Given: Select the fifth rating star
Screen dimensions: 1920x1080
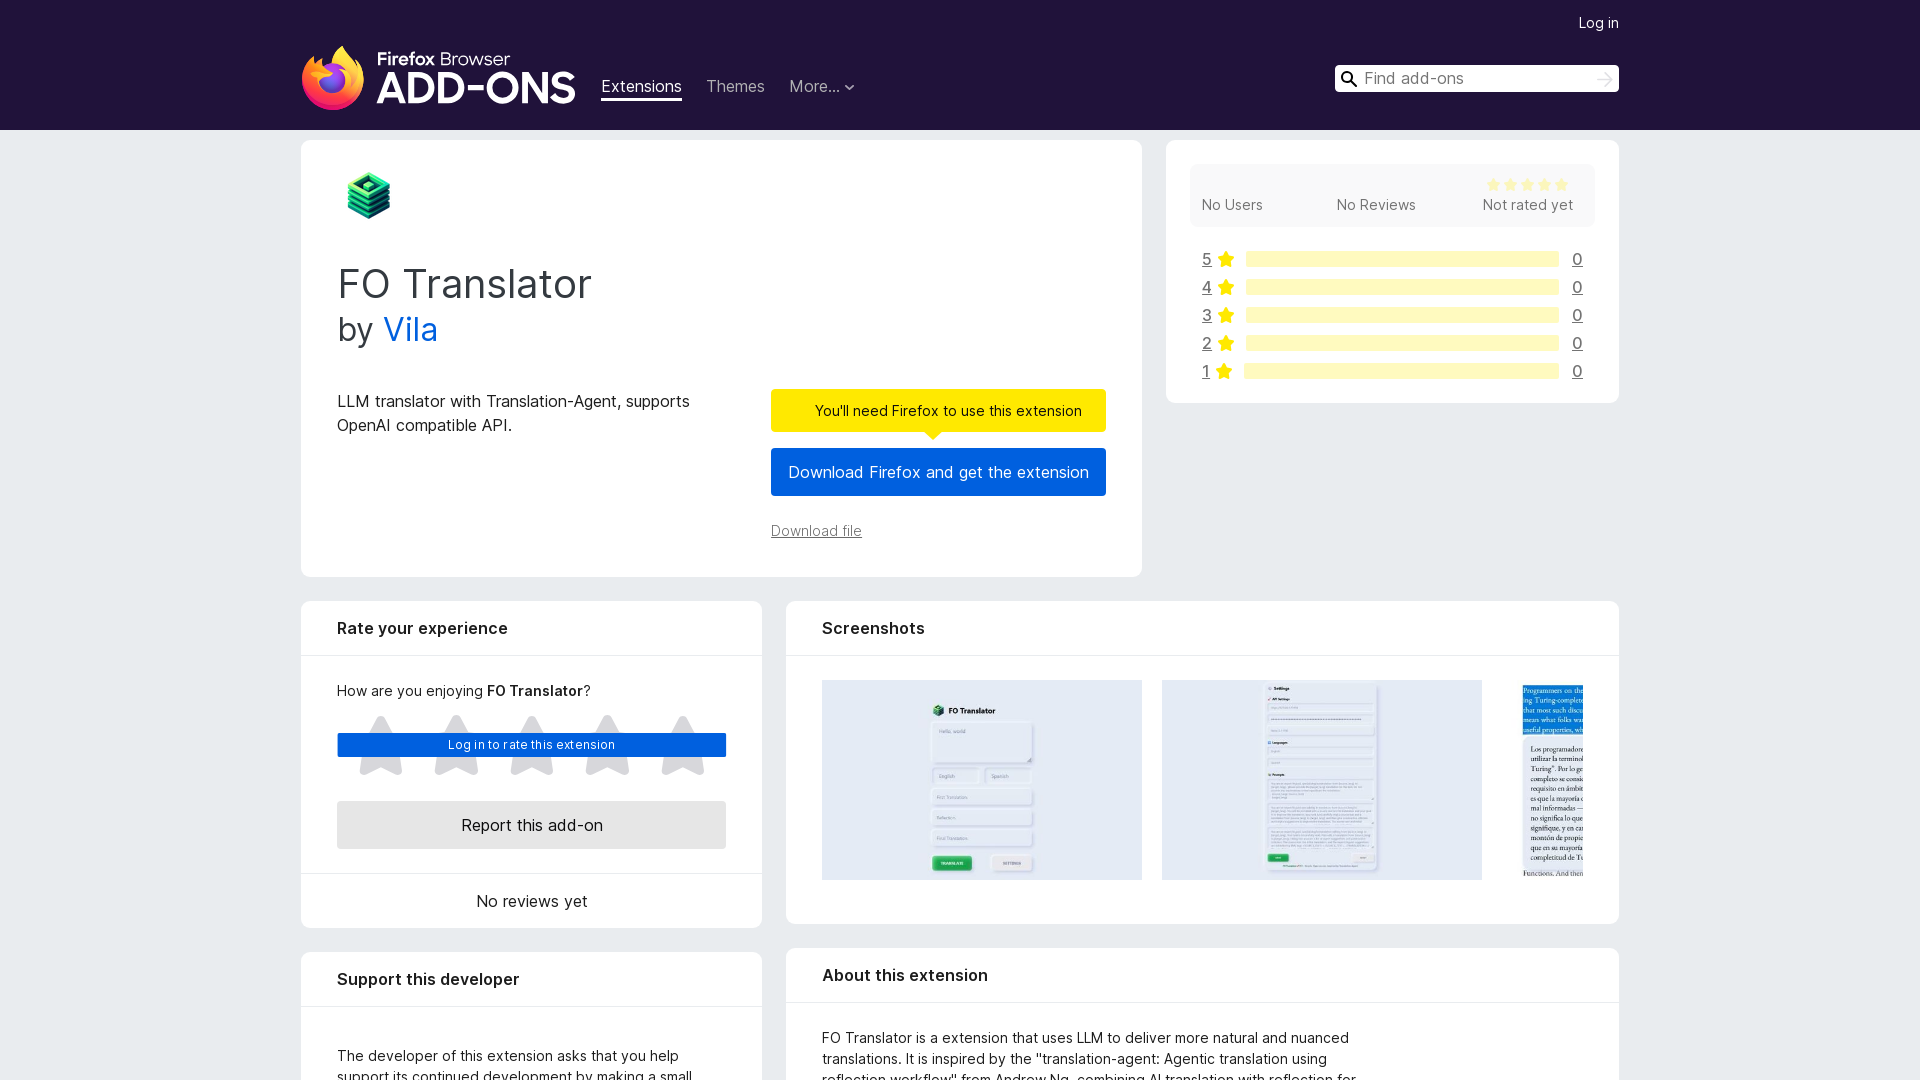Looking at the screenshot, I should coord(683,745).
